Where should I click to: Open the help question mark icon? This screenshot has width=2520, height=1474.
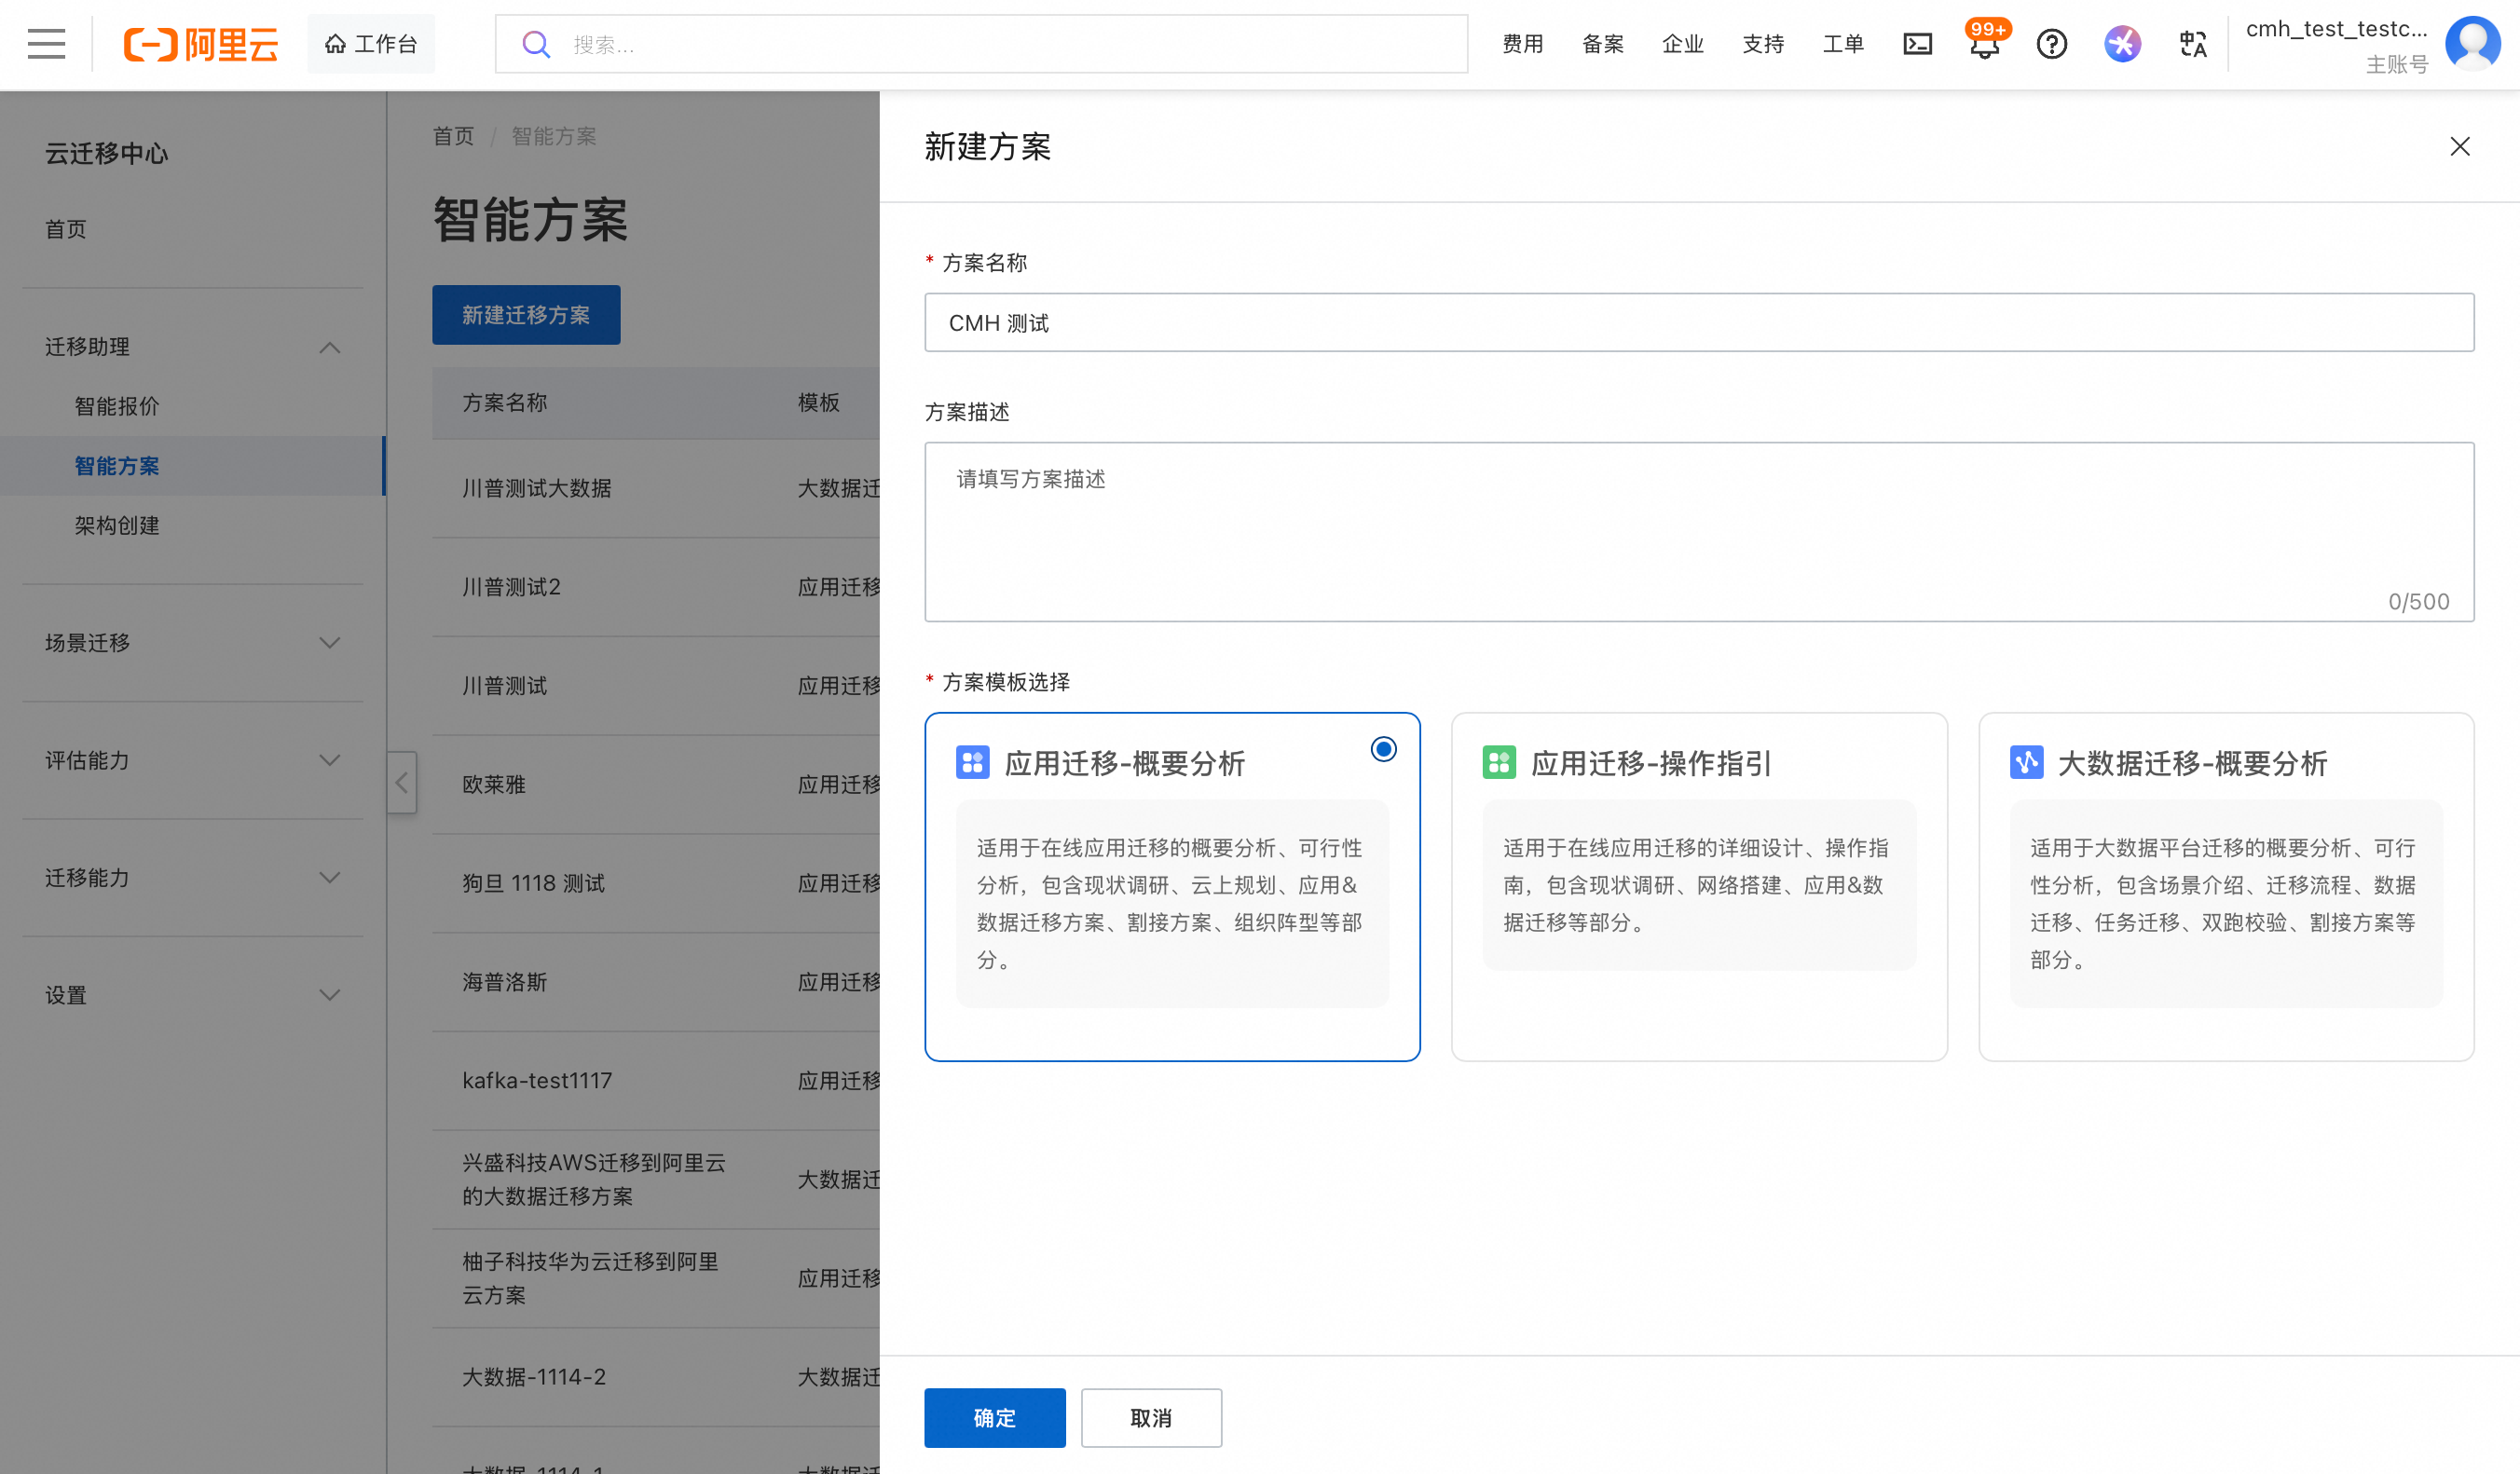click(2051, 44)
